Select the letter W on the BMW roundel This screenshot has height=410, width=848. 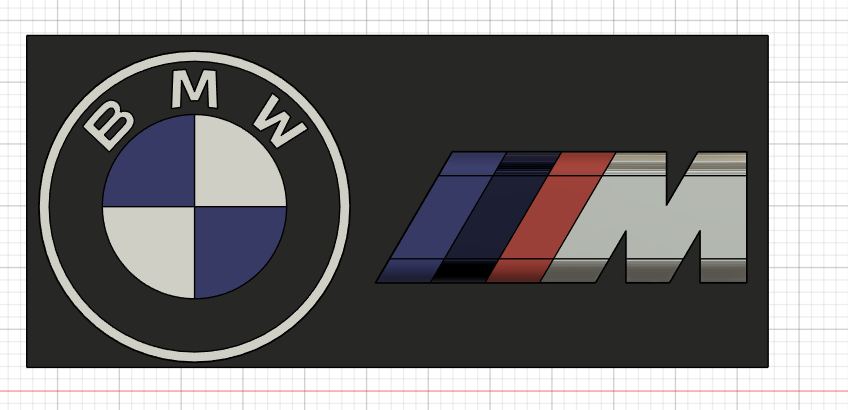coord(280,120)
